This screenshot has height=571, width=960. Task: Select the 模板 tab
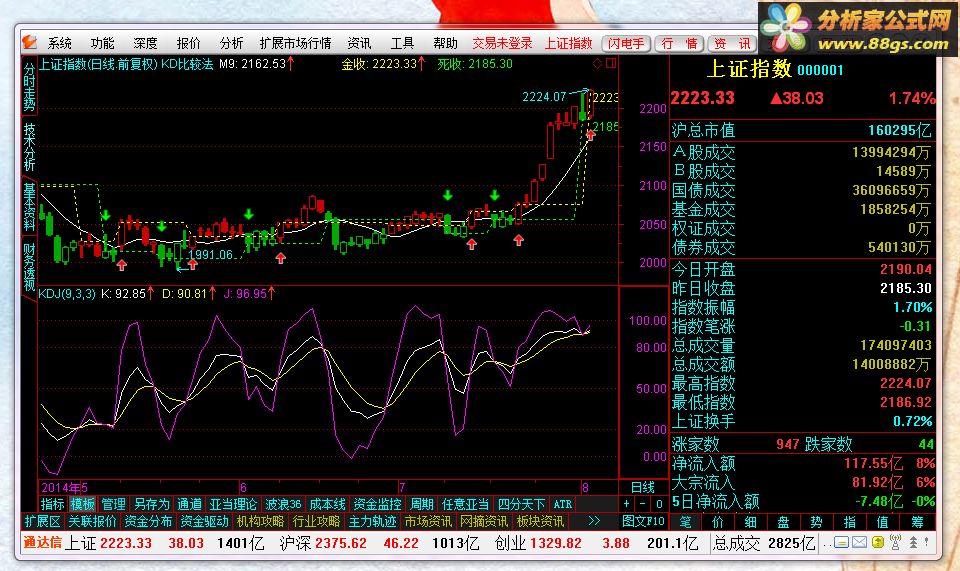82,504
